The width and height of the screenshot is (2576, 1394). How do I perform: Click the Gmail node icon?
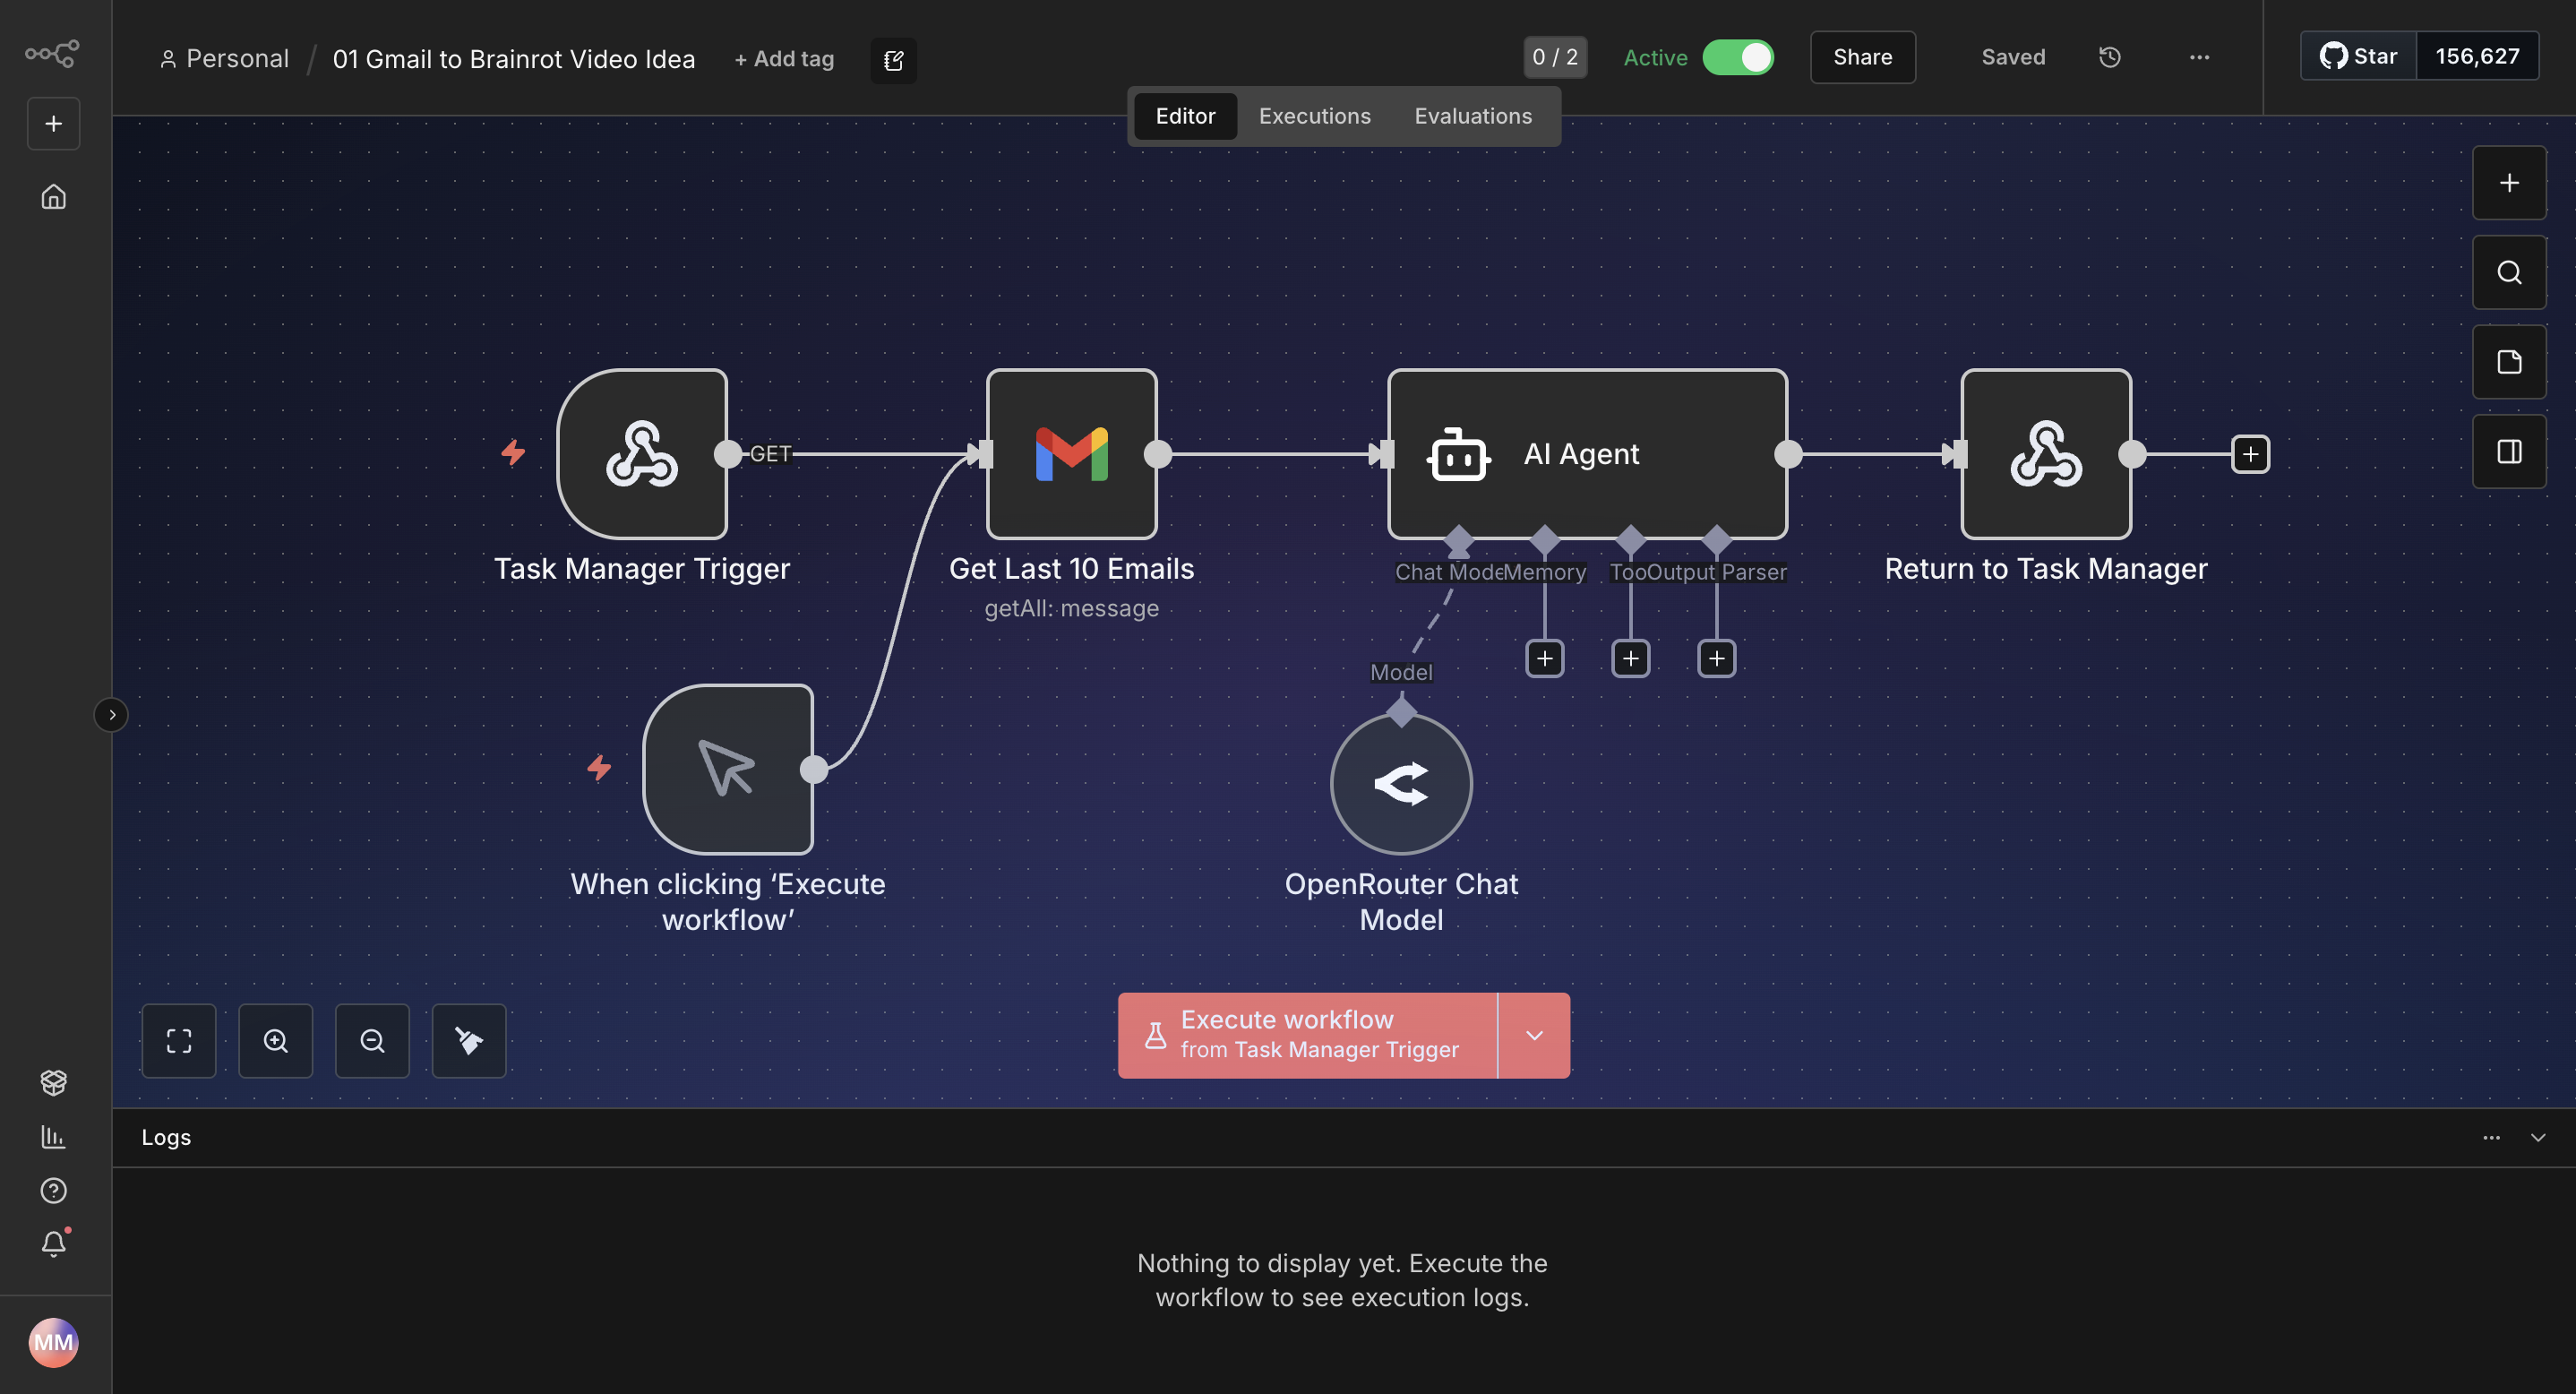pos(1071,453)
